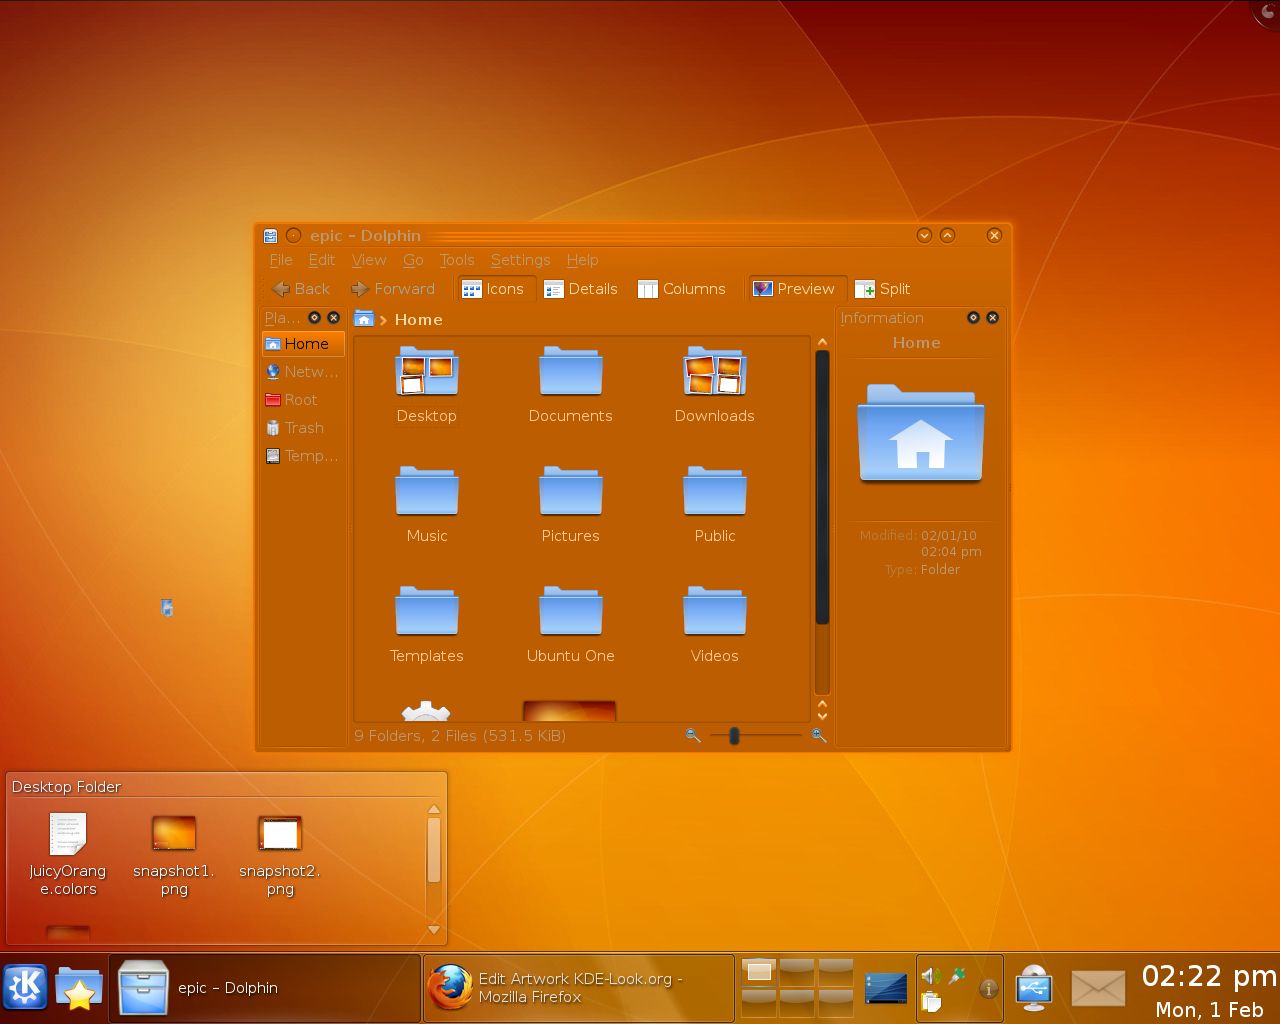Open the Videos folder
This screenshot has height=1024, width=1280.
[x=714, y=625]
